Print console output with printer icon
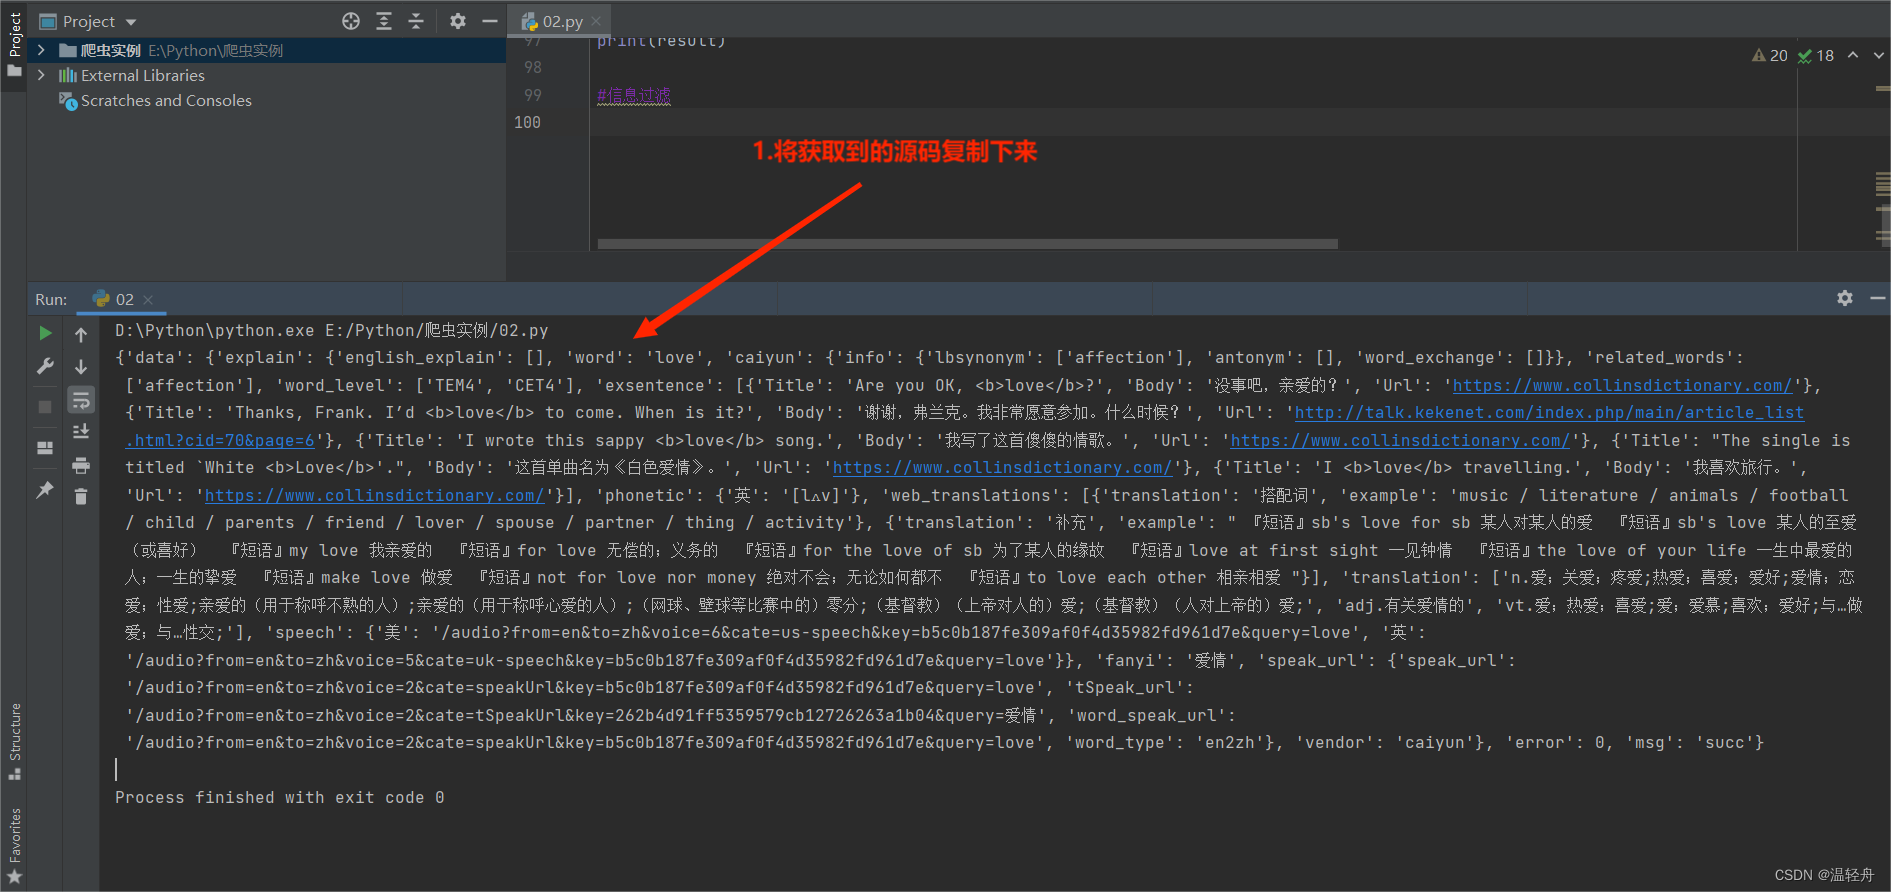Screen dimensions: 1891x892 81,465
